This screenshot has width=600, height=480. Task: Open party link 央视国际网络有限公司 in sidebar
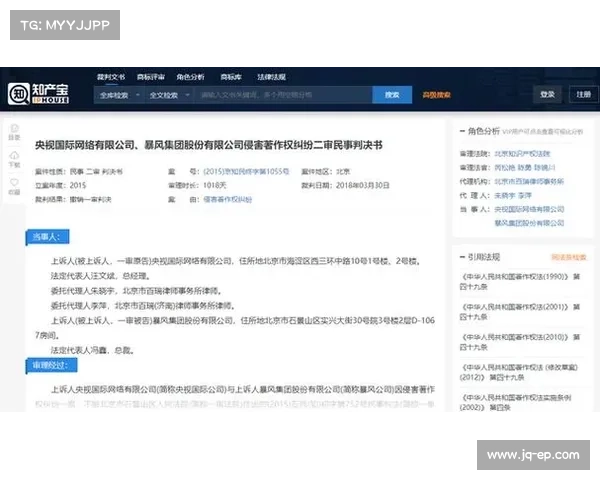[529, 209]
